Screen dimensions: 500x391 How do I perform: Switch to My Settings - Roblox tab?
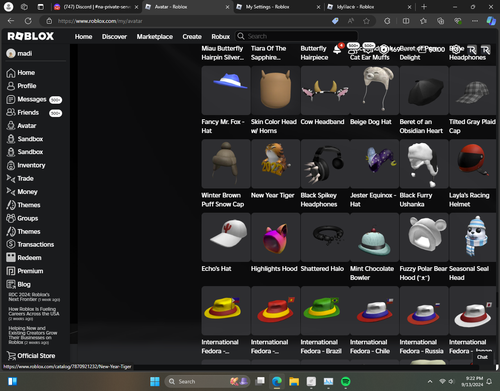tap(279, 7)
